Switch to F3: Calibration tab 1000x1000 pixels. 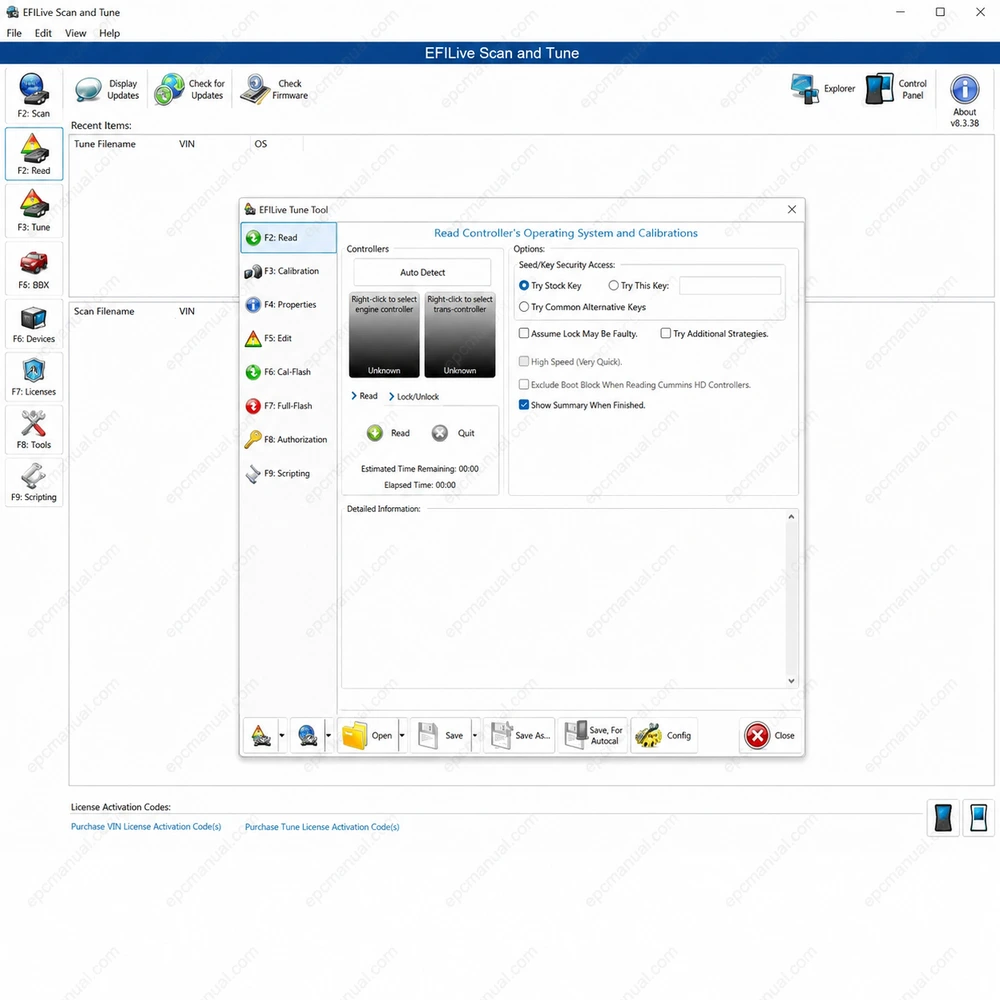tap(288, 271)
